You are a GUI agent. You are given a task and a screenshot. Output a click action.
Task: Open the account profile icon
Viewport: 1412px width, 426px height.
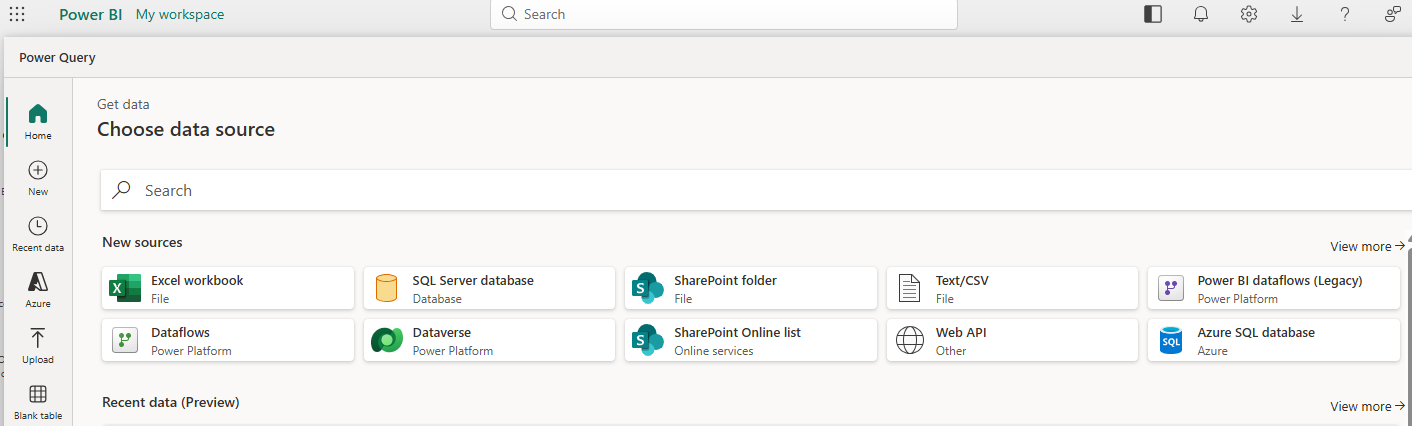coord(1393,14)
